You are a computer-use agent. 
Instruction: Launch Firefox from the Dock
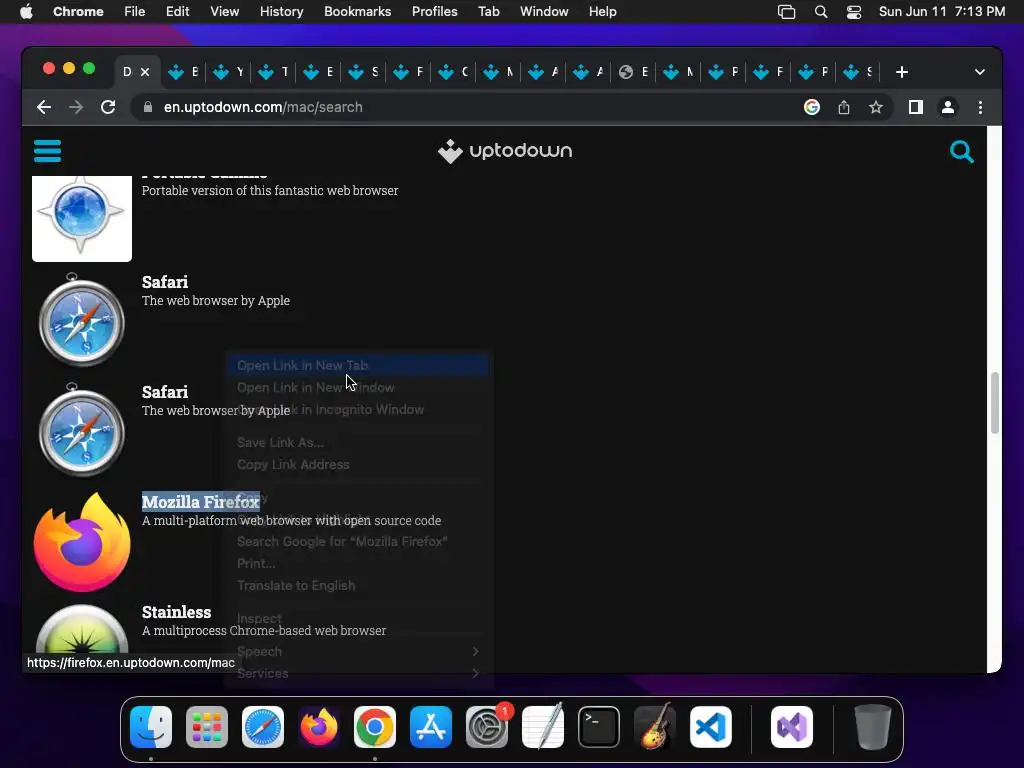319,727
